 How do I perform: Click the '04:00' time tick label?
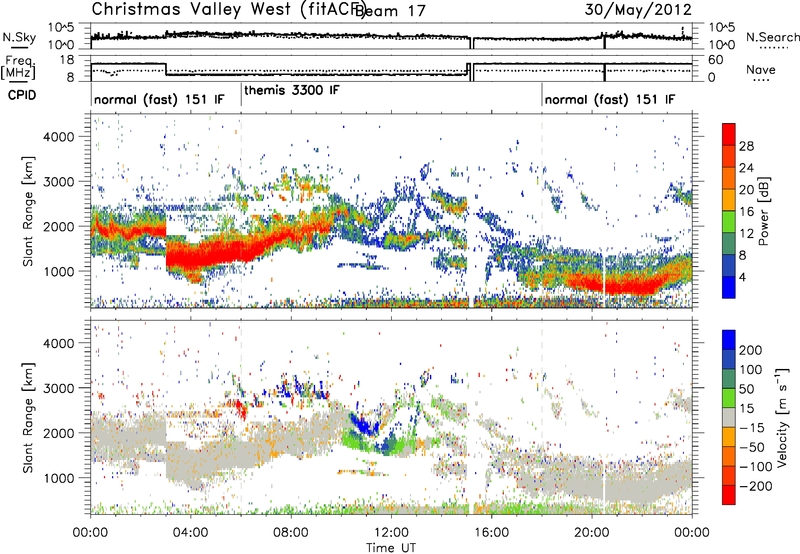tap(190, 533)
